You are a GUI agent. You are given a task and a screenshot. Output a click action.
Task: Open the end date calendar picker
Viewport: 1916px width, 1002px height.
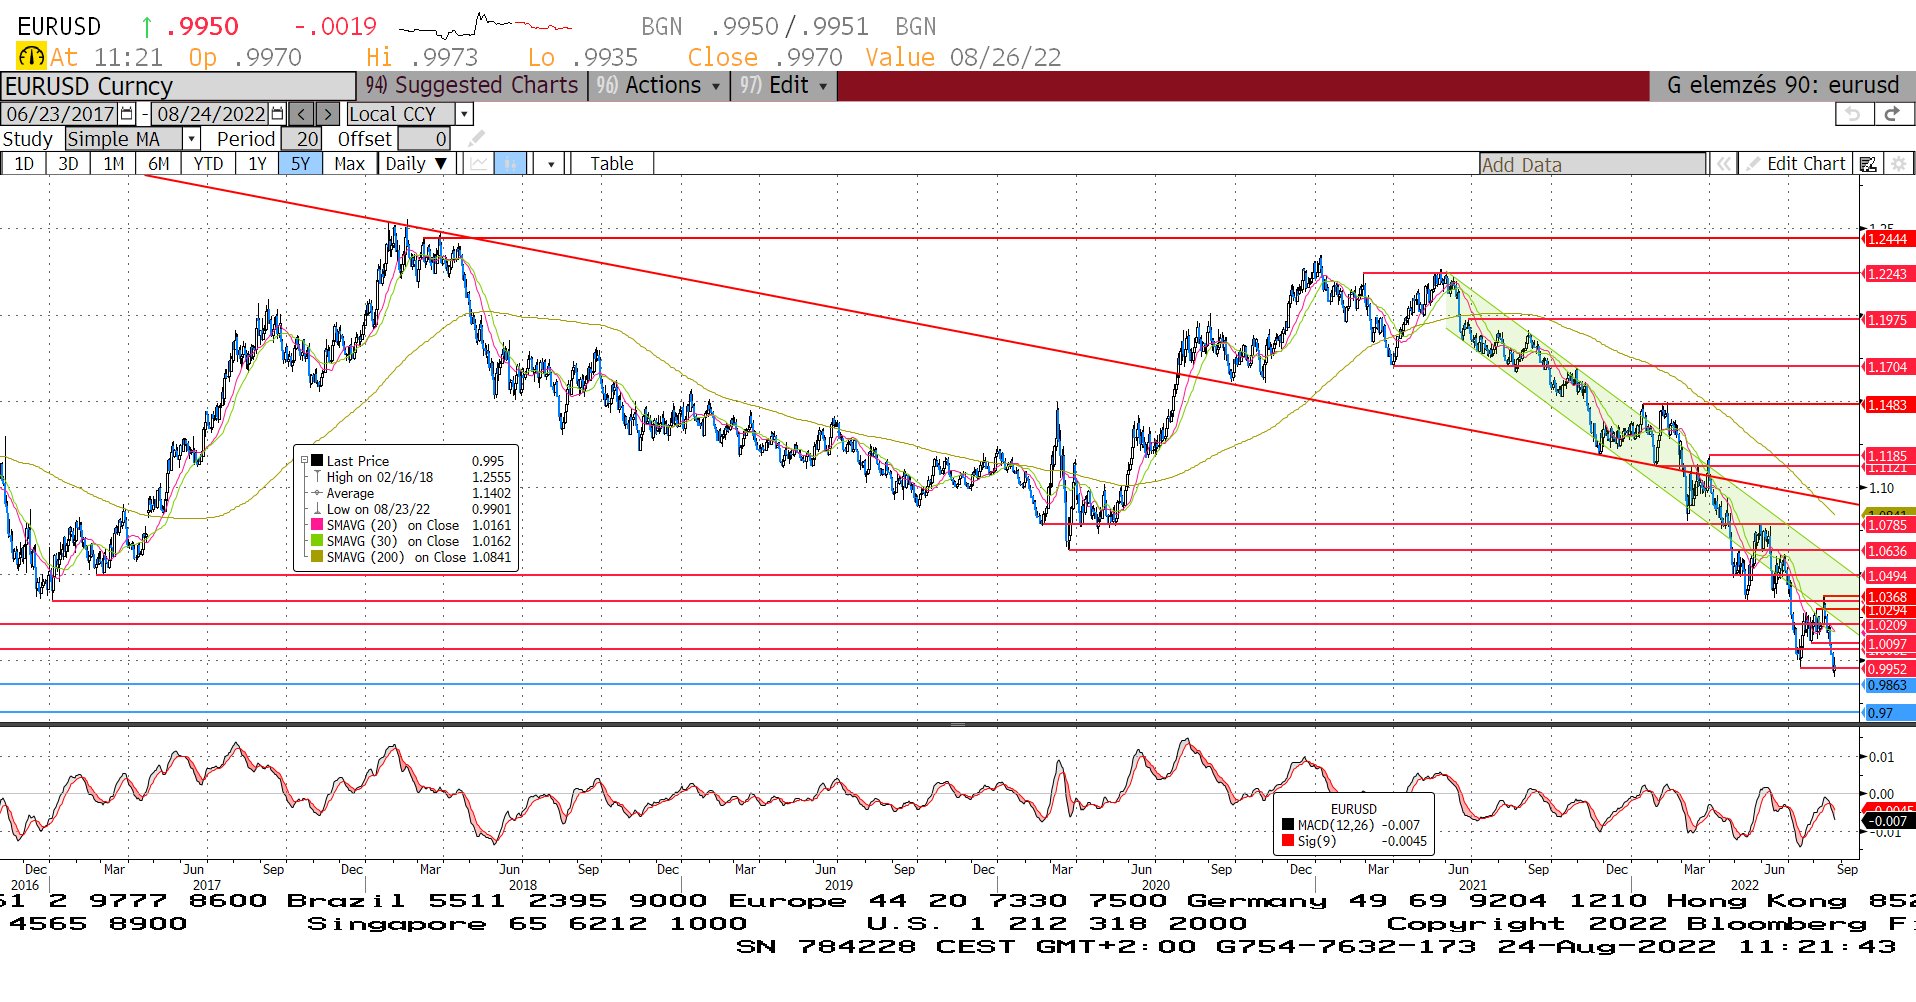(x=278, y=114)
